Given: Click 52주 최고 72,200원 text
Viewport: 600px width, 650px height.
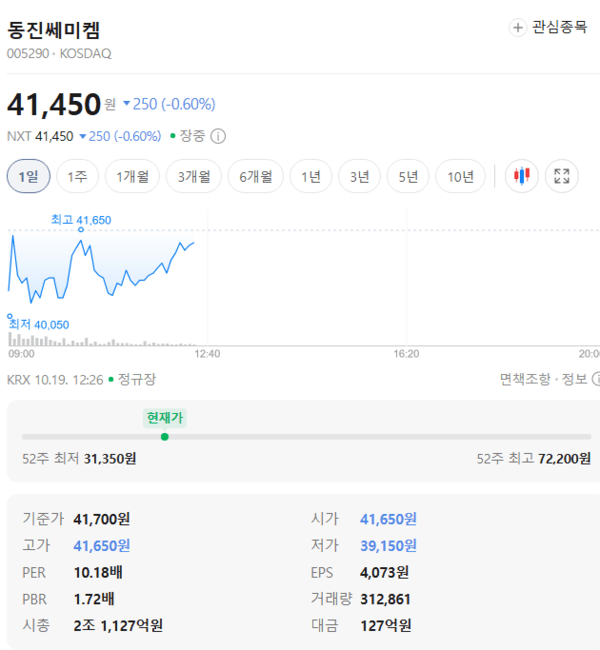Looking at the screenshot, I should (534, 458).
